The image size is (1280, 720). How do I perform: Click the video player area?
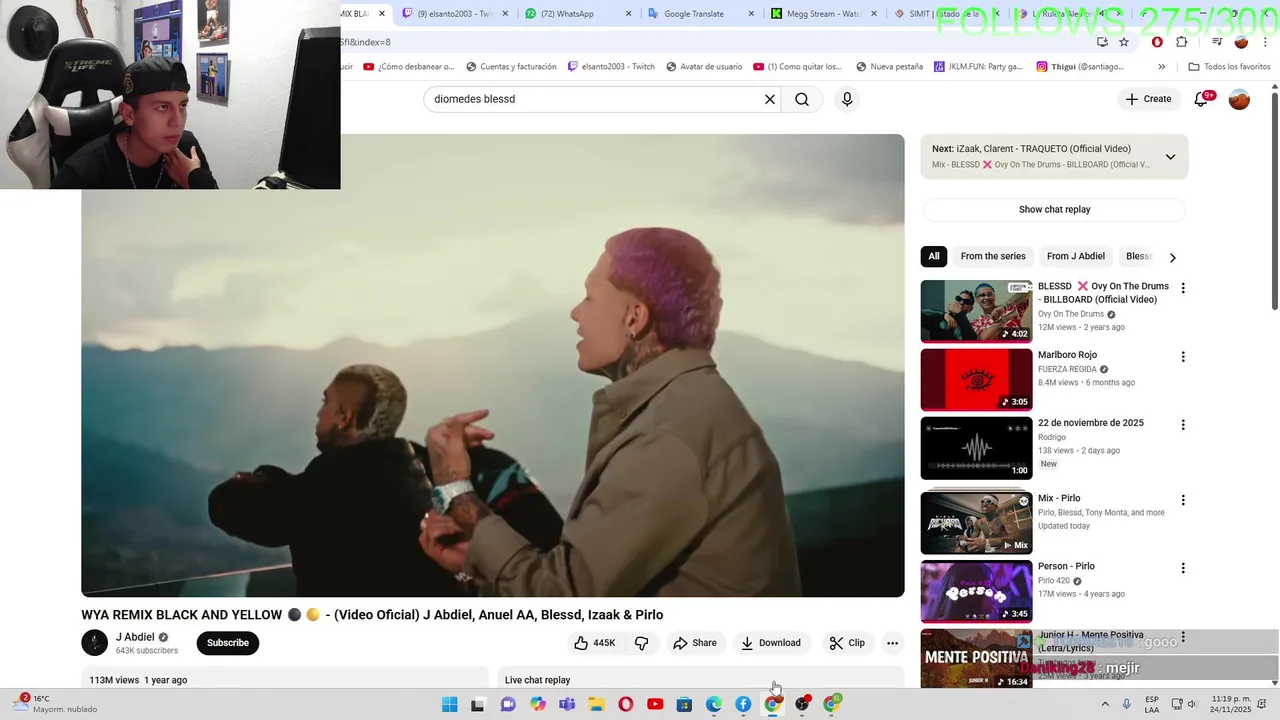pyautogui.click(x=493, y=366)
